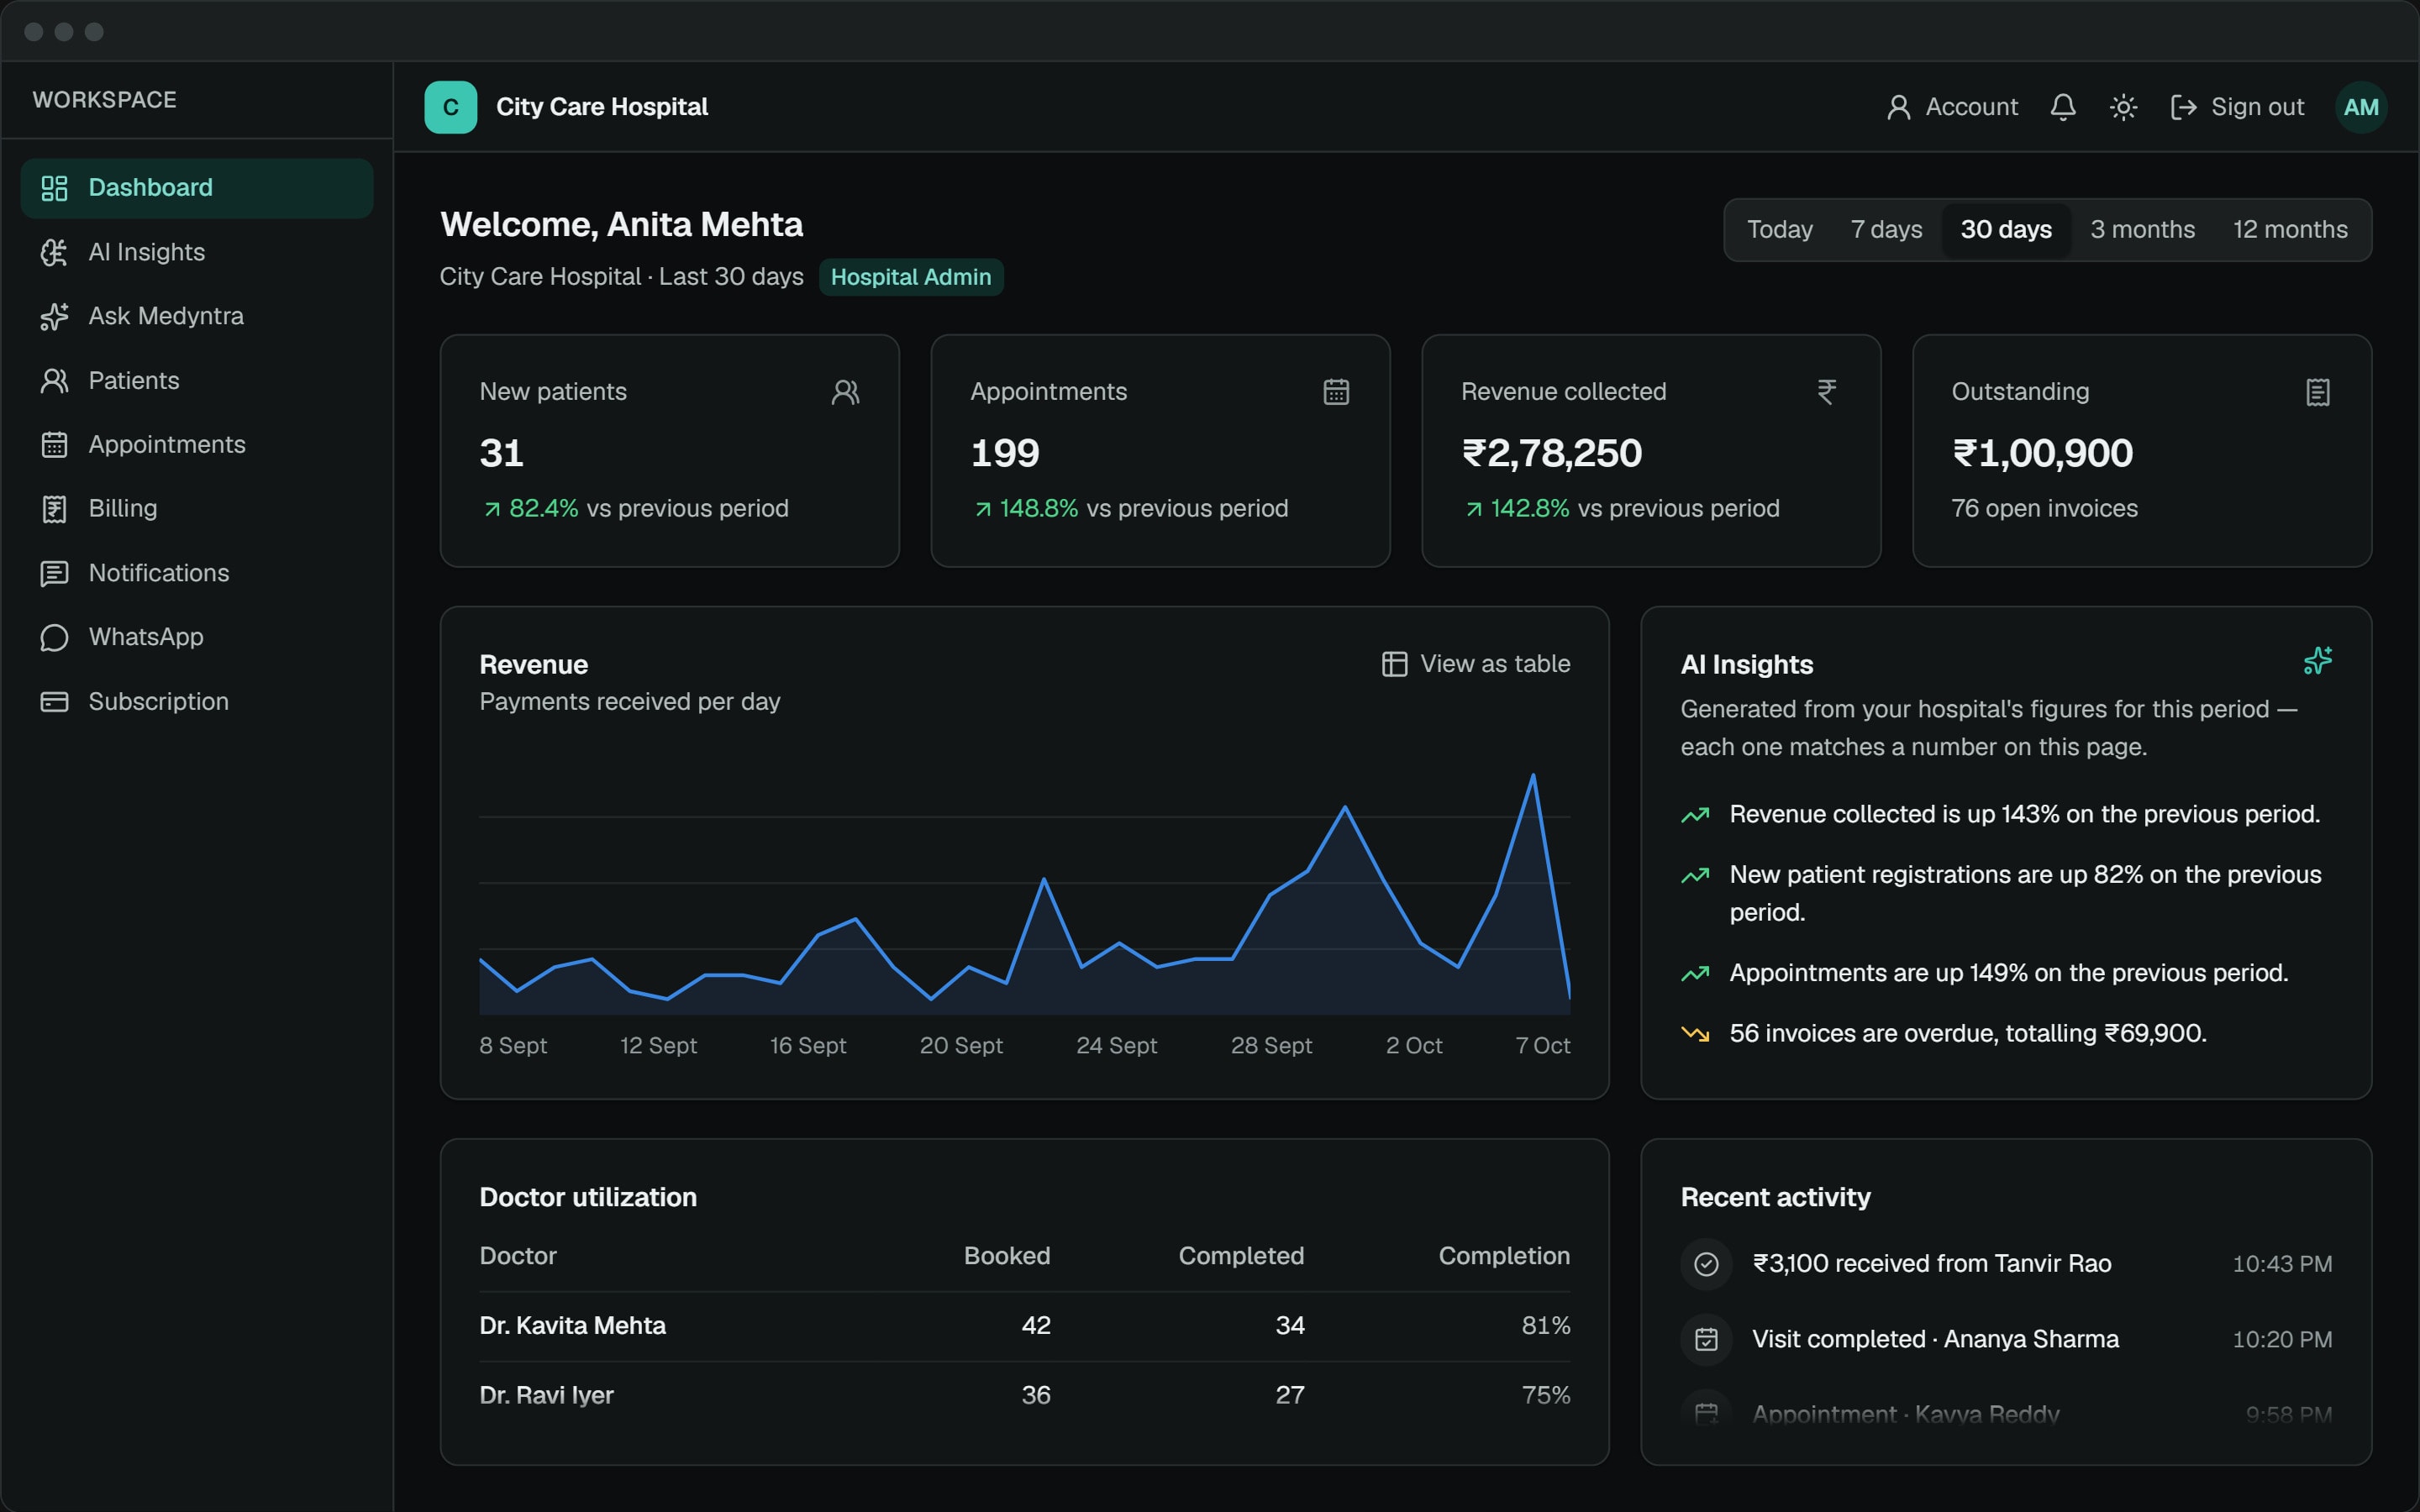
Task: Click the Subscription card icon in sidebar
Action: pyautogui.click(x=54, y=702)
